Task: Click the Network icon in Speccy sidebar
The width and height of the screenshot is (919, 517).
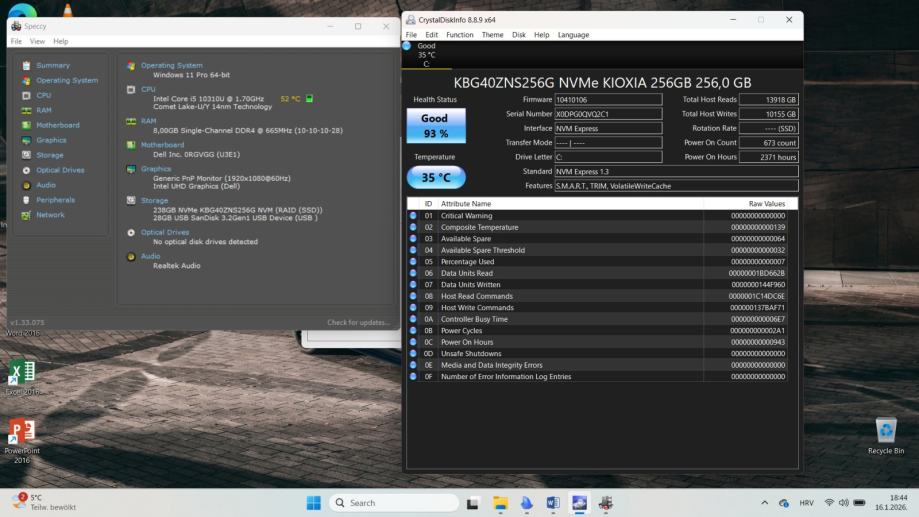Action: pyautogui.click(x=26, y=215)
